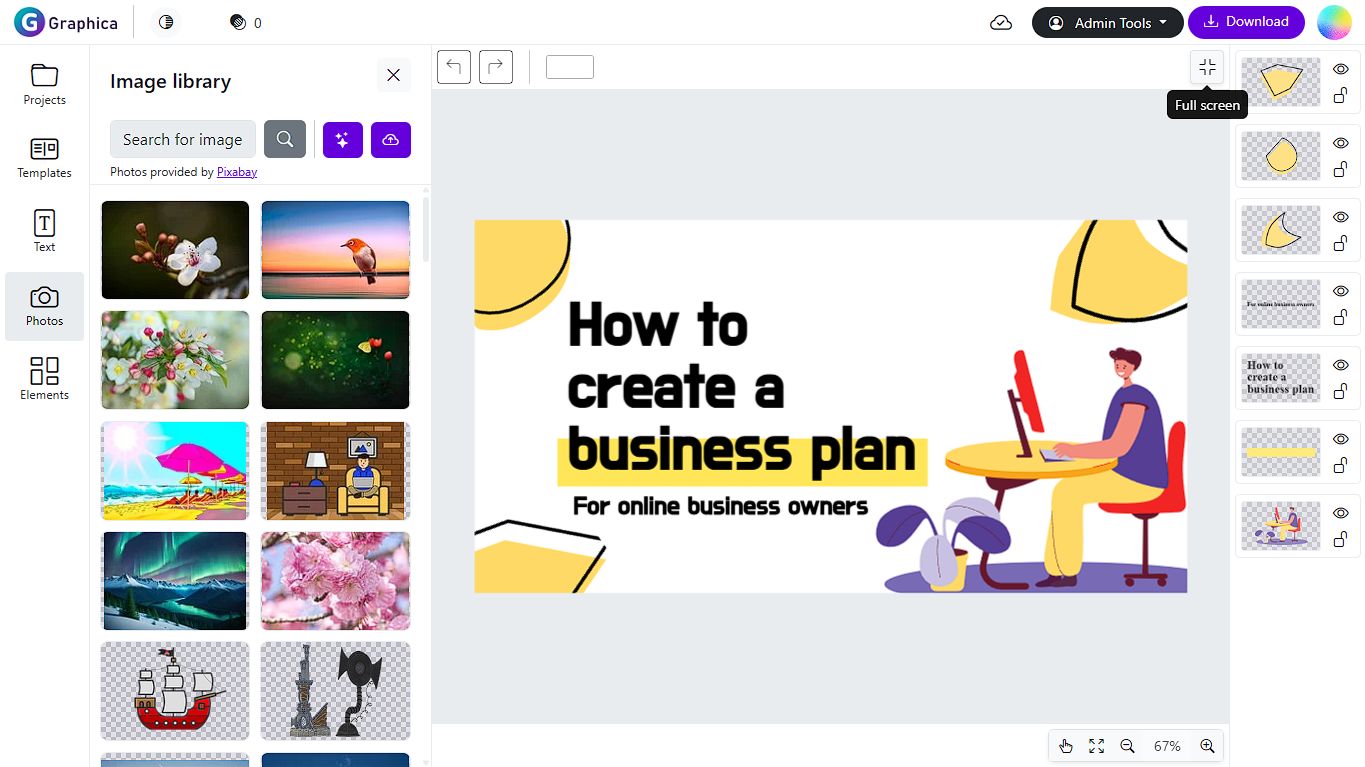Select the yellow highlight bar layer thumbnail
This screenshot has height=767, width=1365.
(x=1281, y=452)
